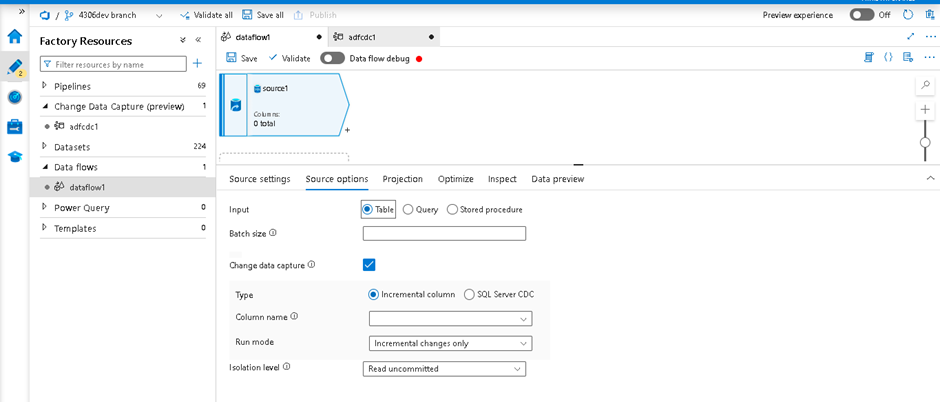The image size is (940, 402).
Task: Click Batch size info icon
Action: pyautogui.click(x=273, y=232)
